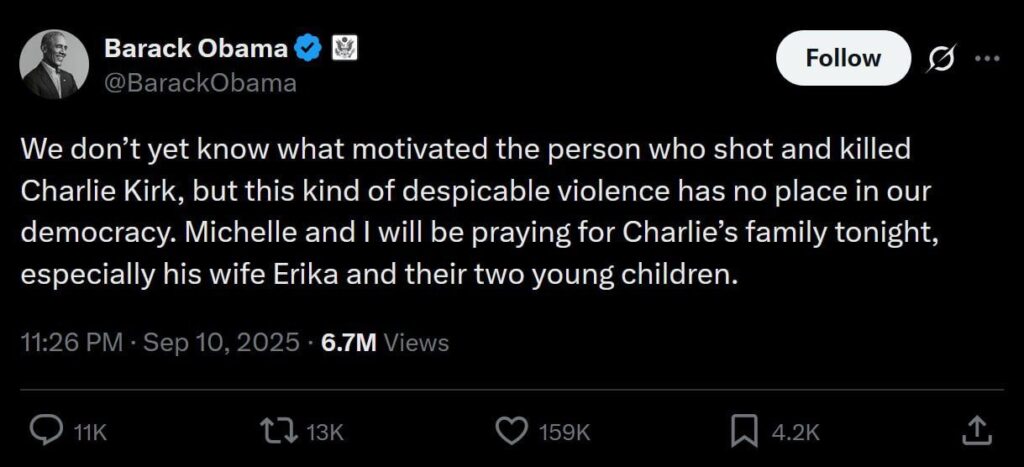Click the 11:26 PM timestamp
This screenshot has height=467, width=1024.
(x=69, y=342)
